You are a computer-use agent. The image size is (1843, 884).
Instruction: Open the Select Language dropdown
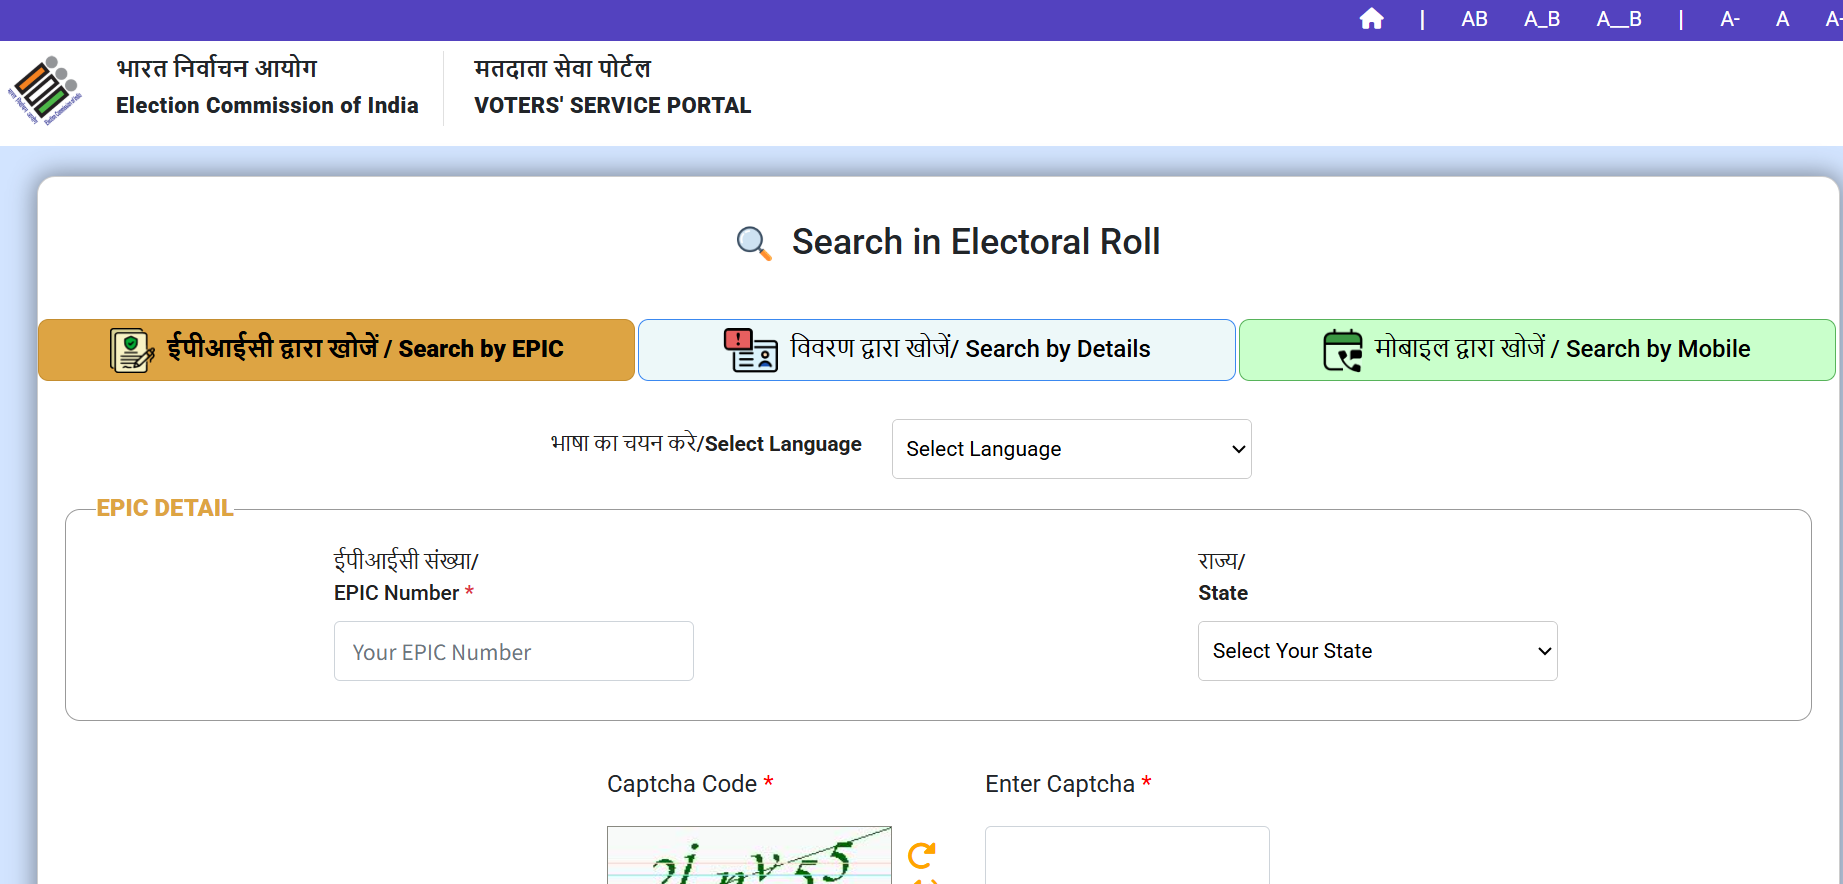[x=1071, y=449]
